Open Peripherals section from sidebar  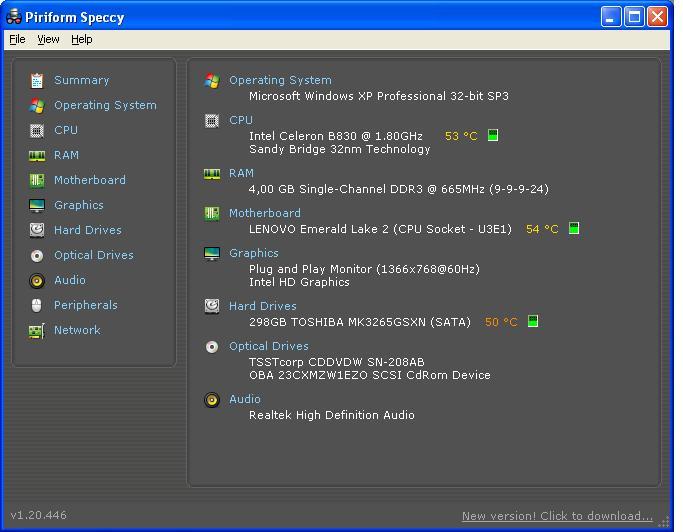click(86, 305)
